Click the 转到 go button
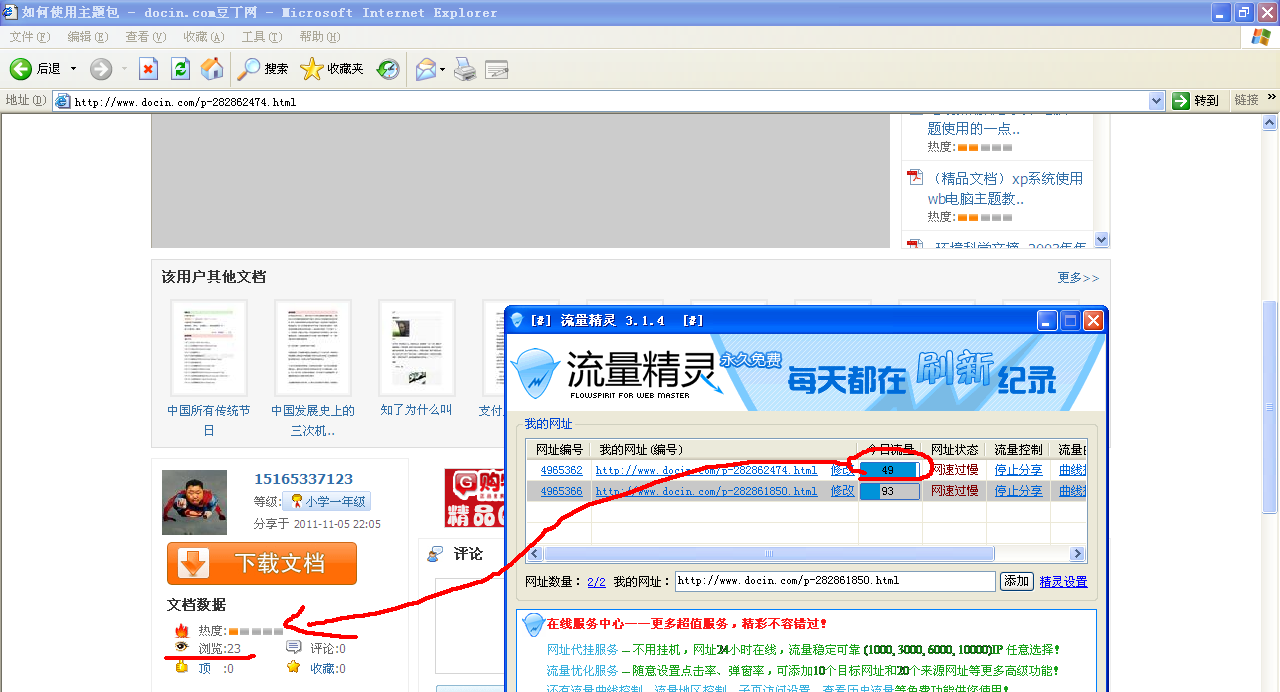Viewport: 1280px width, 692px height. 1197,100
